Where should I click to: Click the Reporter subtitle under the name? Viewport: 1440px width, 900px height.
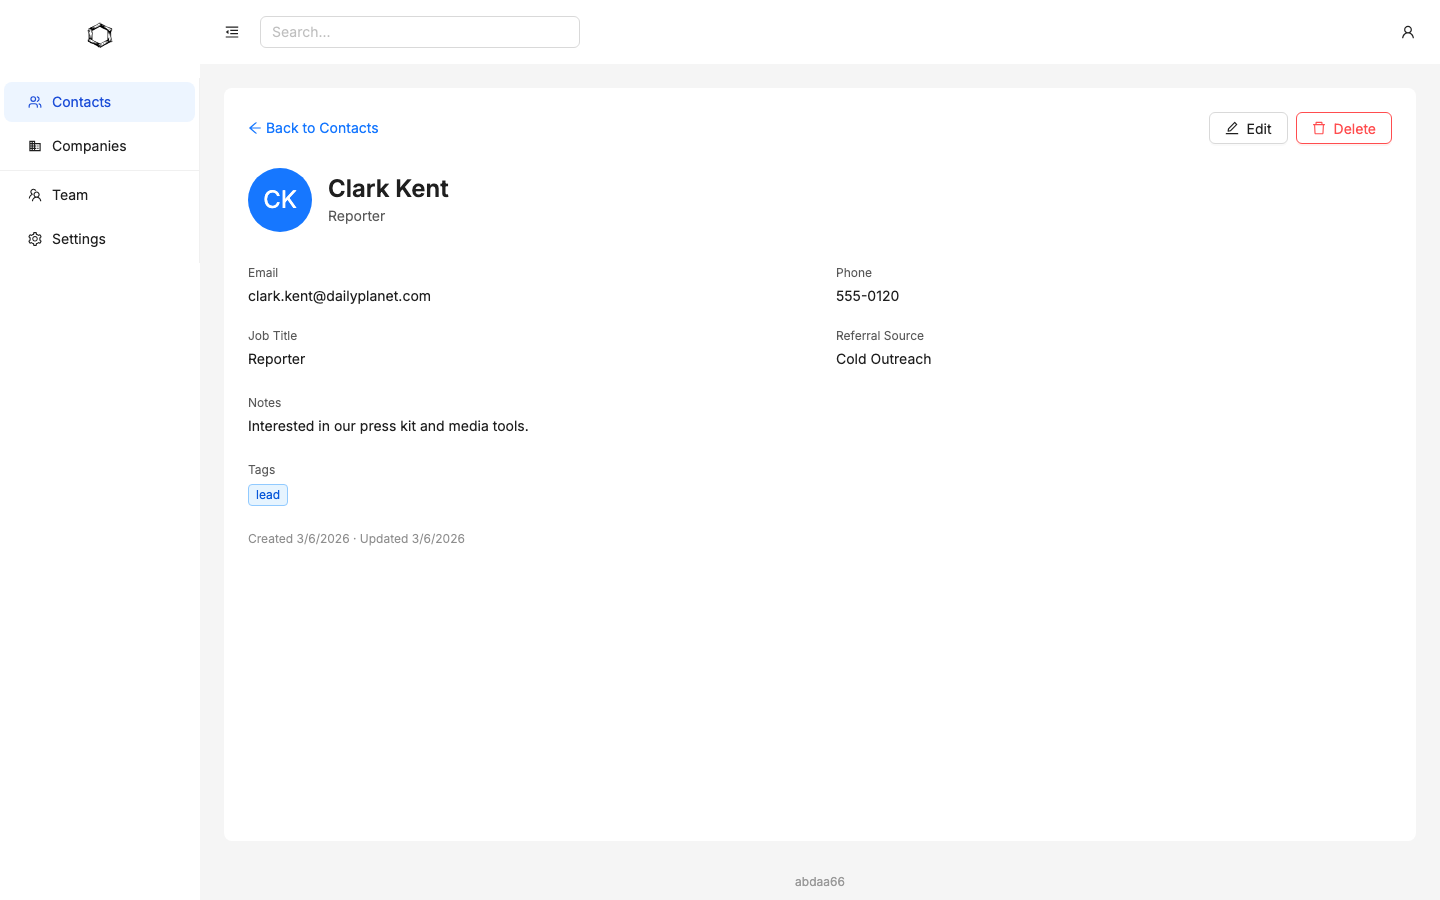tap(356, 216)
